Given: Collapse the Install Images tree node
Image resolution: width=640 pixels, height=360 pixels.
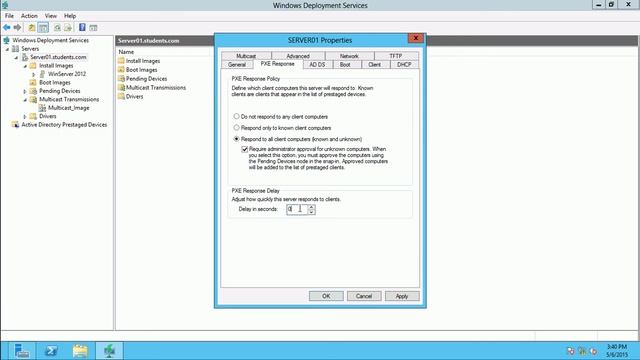Looking at the screenshot, I should [25, 66].
